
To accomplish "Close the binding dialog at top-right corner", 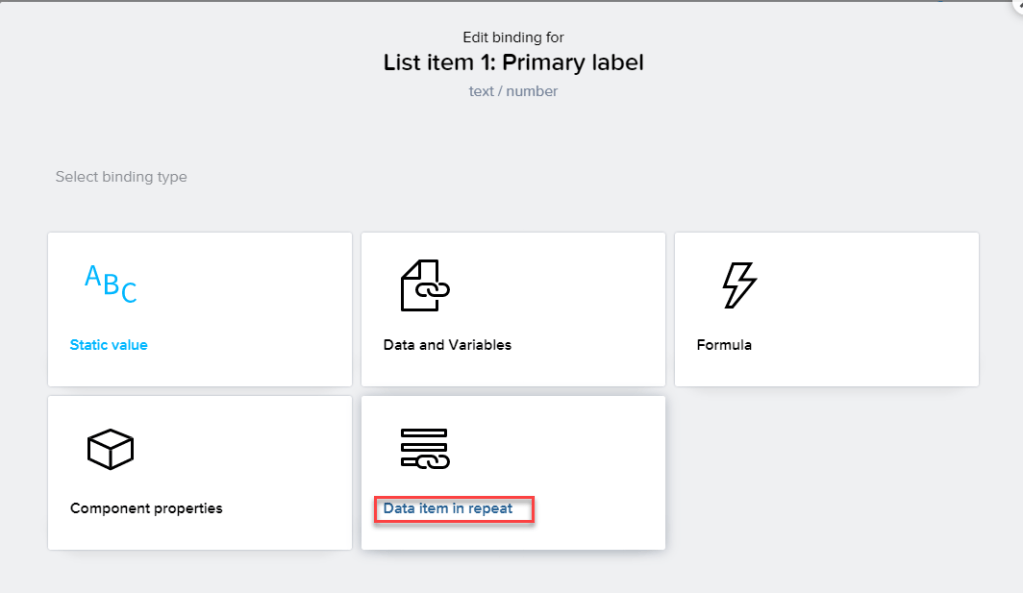I will click(1017, 5).
